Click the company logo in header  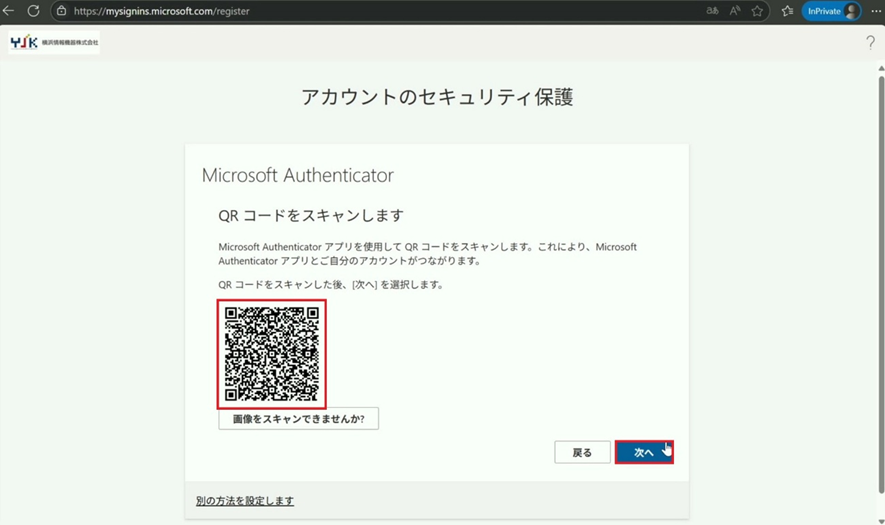54,43
